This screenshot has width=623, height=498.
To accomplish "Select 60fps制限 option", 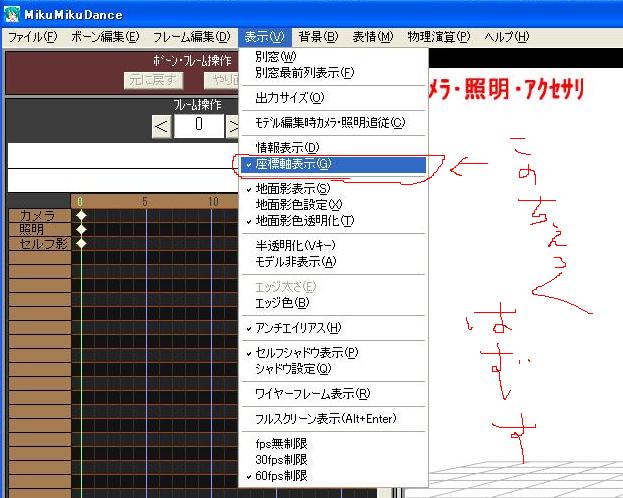I will (x=334, y=476).
